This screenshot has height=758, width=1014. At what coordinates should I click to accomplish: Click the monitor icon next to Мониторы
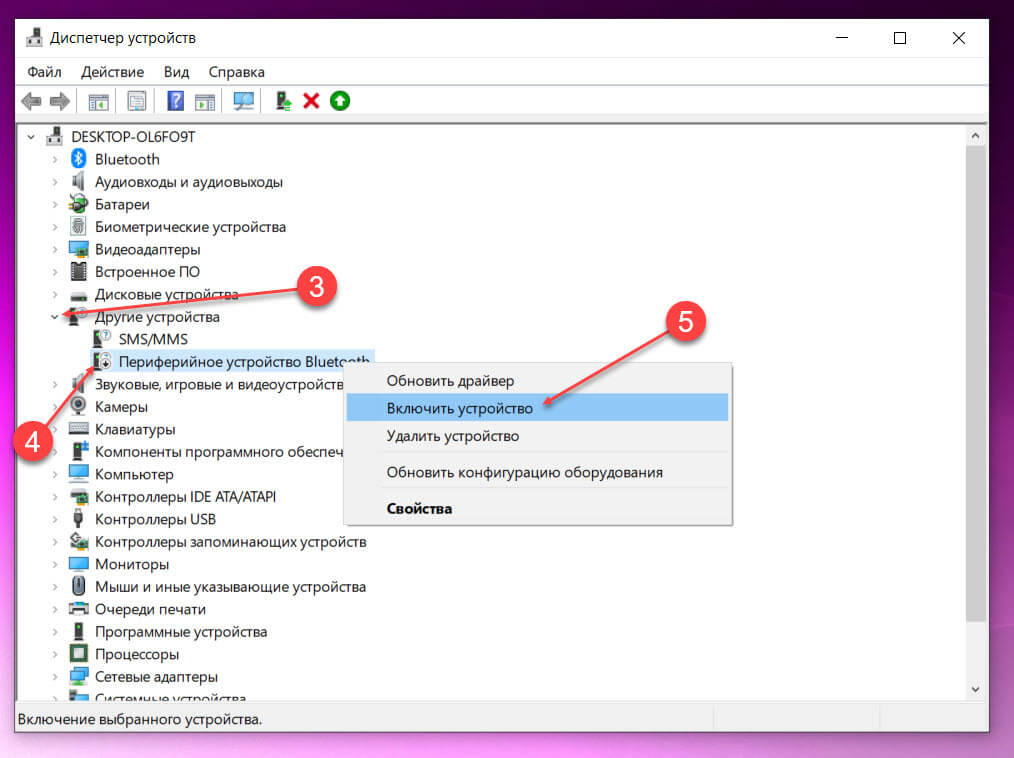tap(78, 564)
